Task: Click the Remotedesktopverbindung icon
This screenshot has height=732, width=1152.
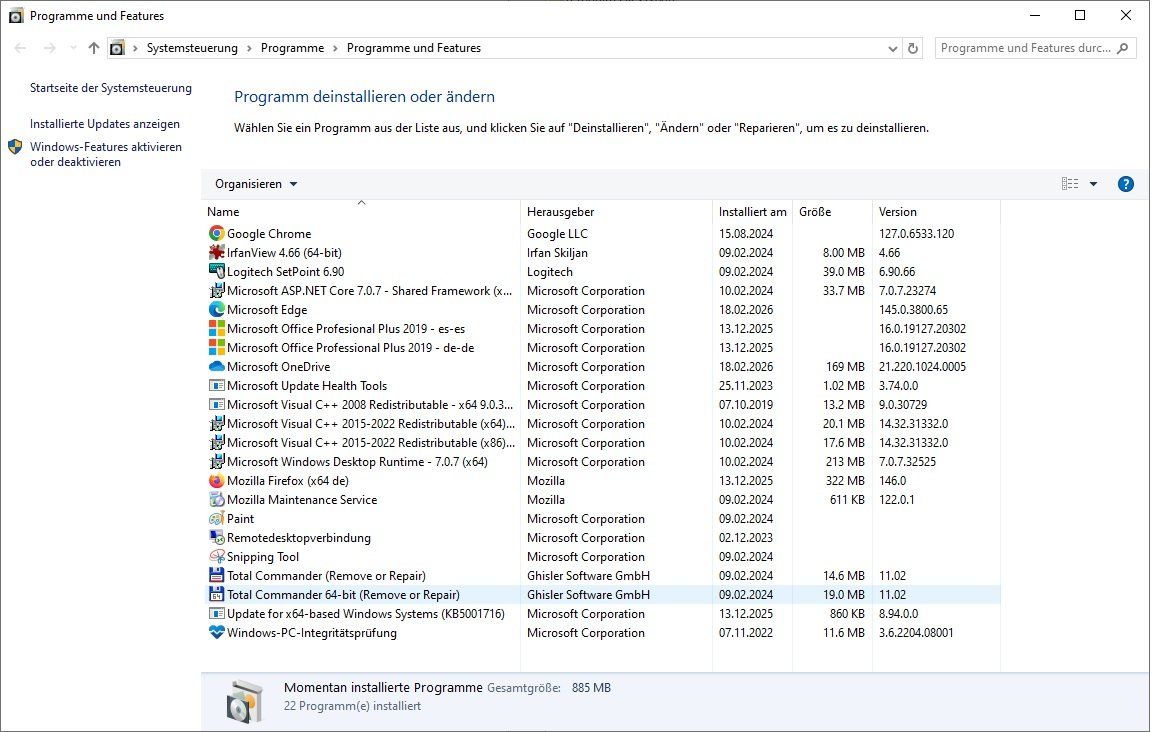Action: click(217, 538)
